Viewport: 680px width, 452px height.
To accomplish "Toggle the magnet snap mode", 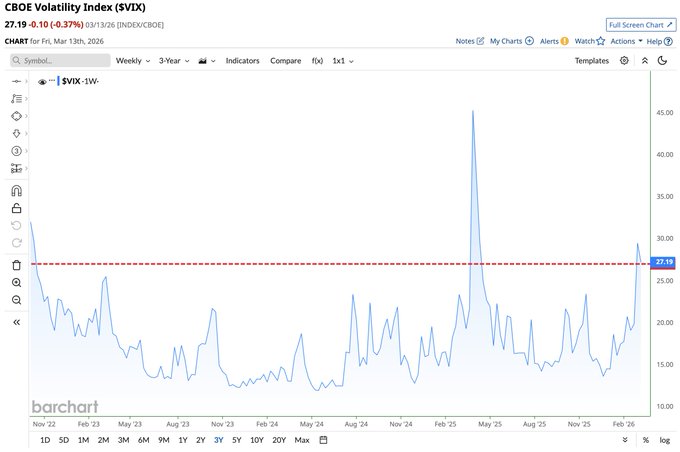I will tap(16, 191).
